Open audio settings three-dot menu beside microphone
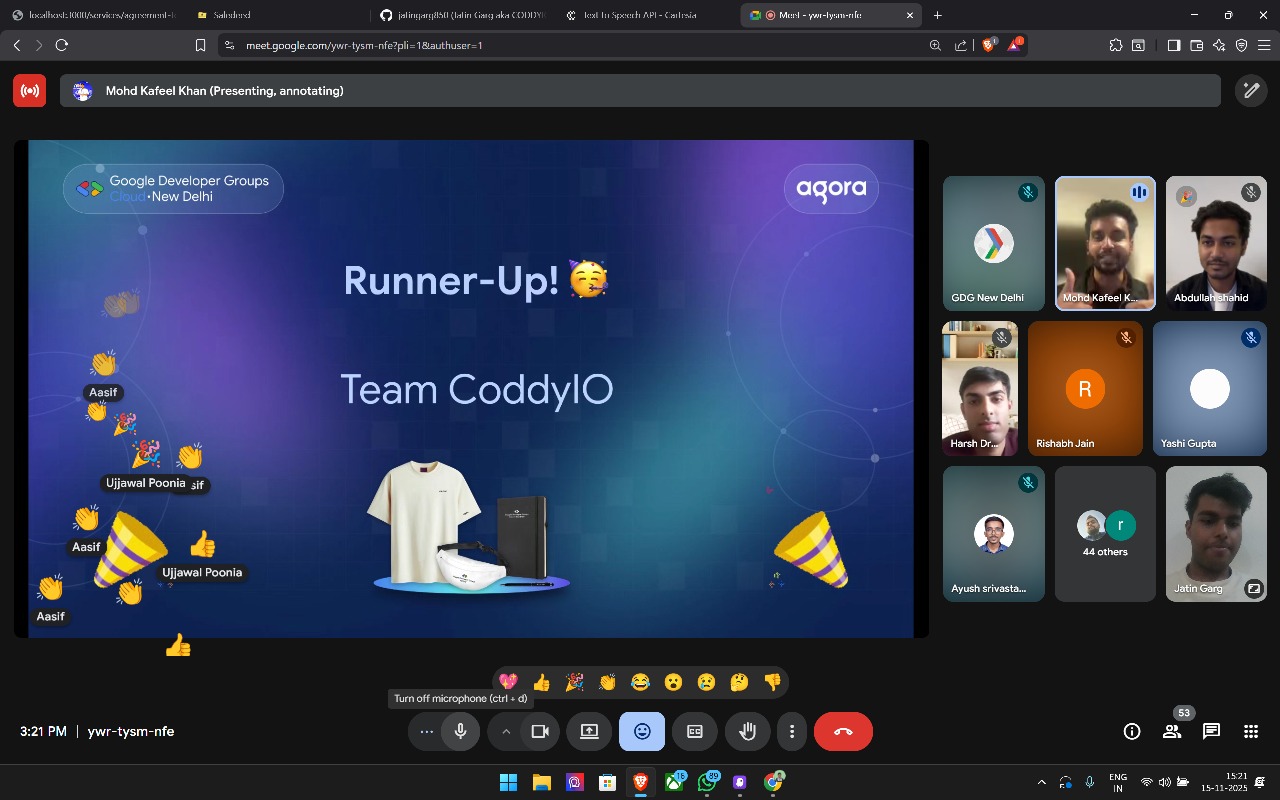The width and height of the screenshot is (1280, 800). point(427,731)
